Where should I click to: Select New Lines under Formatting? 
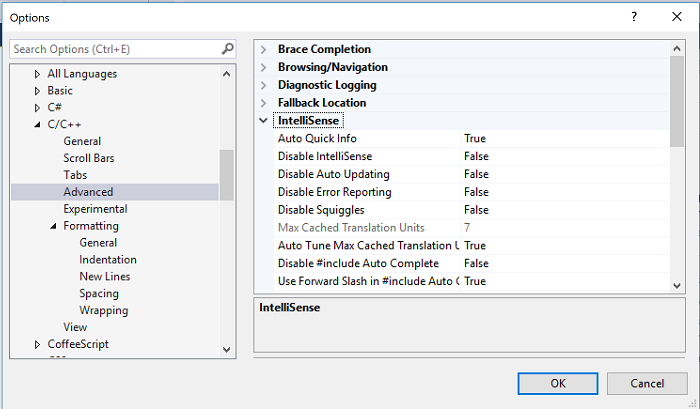(105, 277)
